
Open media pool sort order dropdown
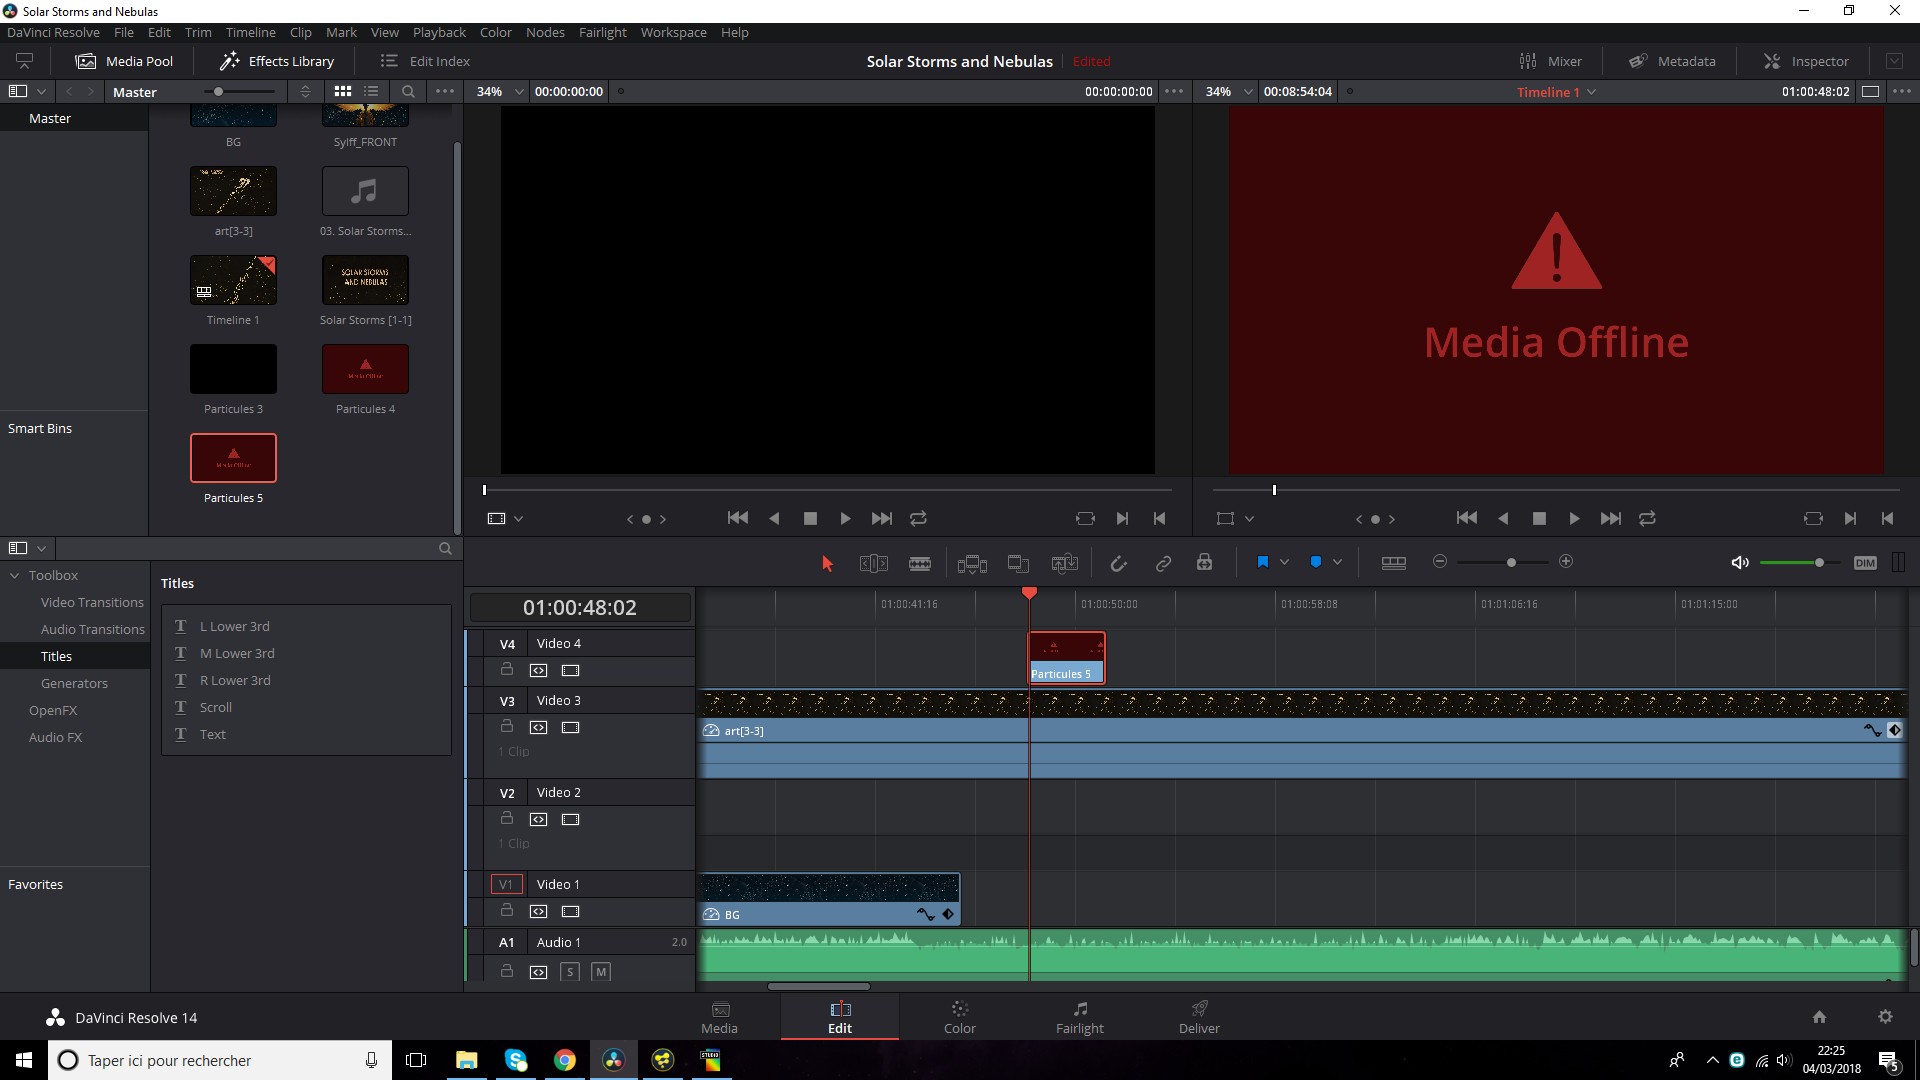click(305, 91)
